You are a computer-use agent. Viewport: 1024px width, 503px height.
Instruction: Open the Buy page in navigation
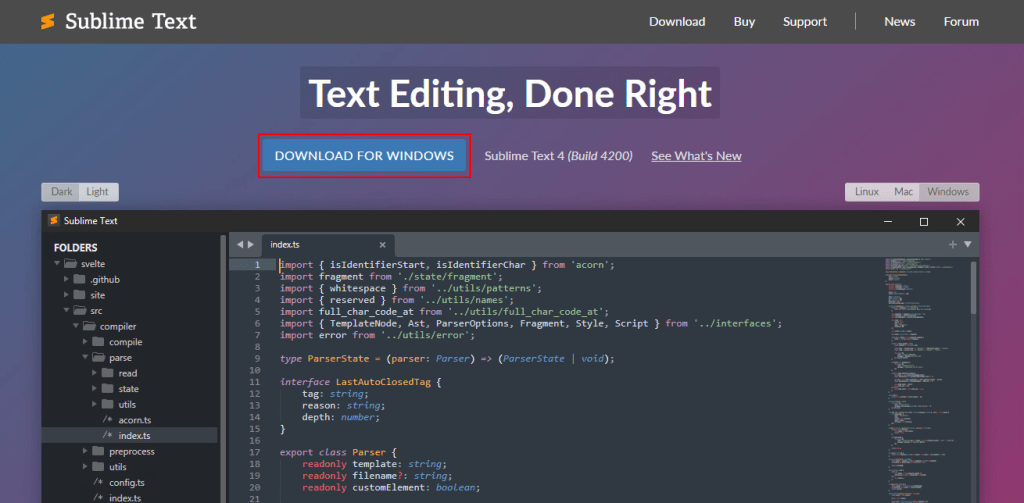[744, 22]
